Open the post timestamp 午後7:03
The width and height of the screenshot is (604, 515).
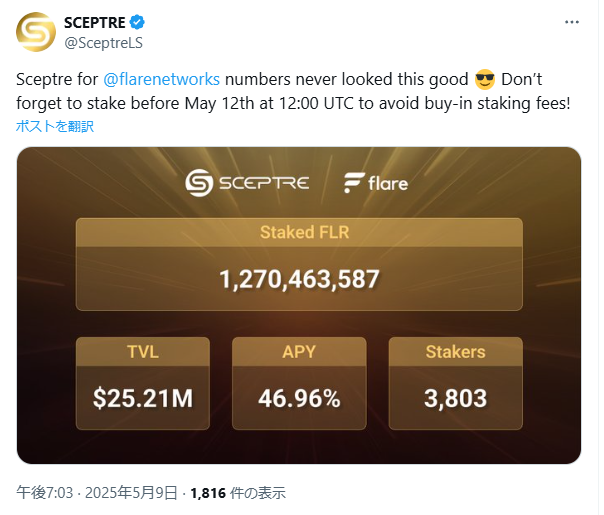tap(45, 493)
